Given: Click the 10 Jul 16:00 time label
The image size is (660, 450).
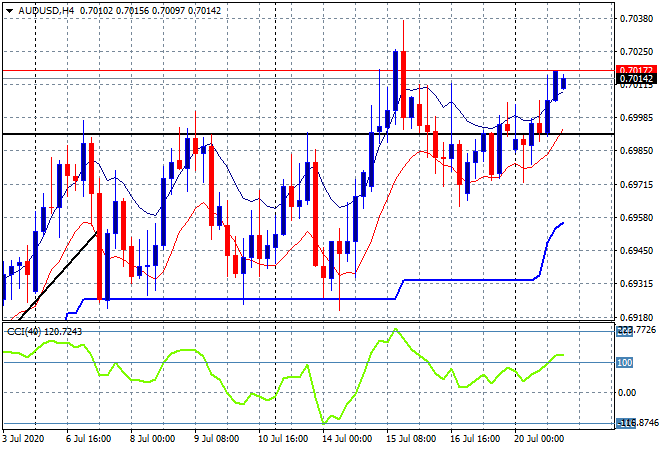Looking at the screenshot, I should tap(283, 439).
